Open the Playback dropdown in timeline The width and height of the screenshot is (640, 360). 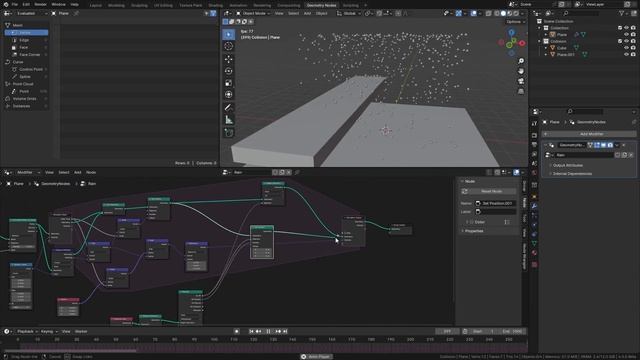click(x=27, y=331)
